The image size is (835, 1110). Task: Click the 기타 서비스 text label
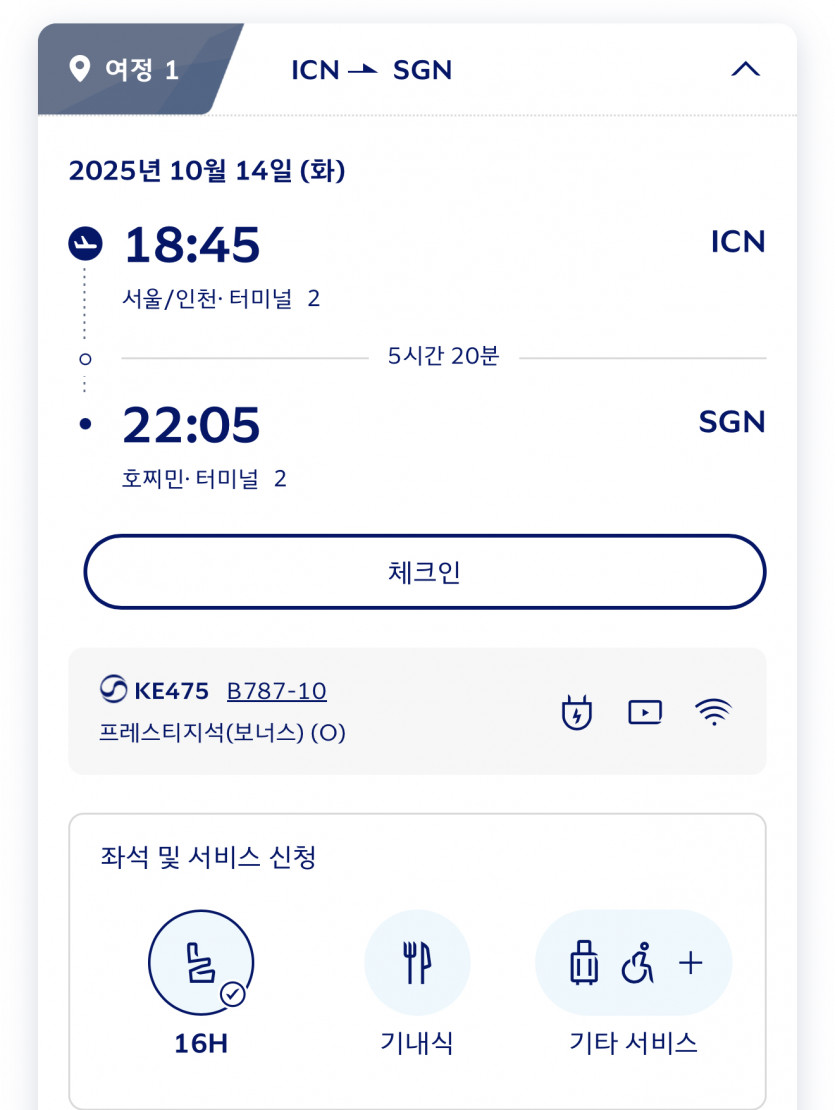click(x=634, y=1044)
